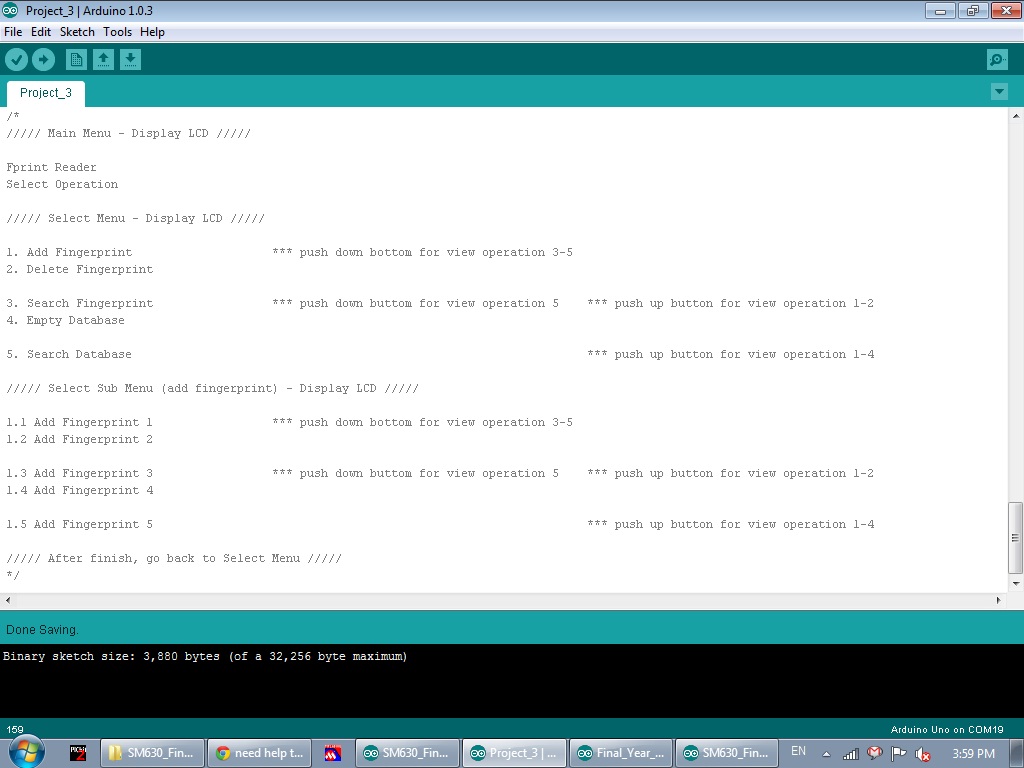Click the '1.5 Add Fingerprint 5' line
This screenshot has width=1024, height=768.
80,524
